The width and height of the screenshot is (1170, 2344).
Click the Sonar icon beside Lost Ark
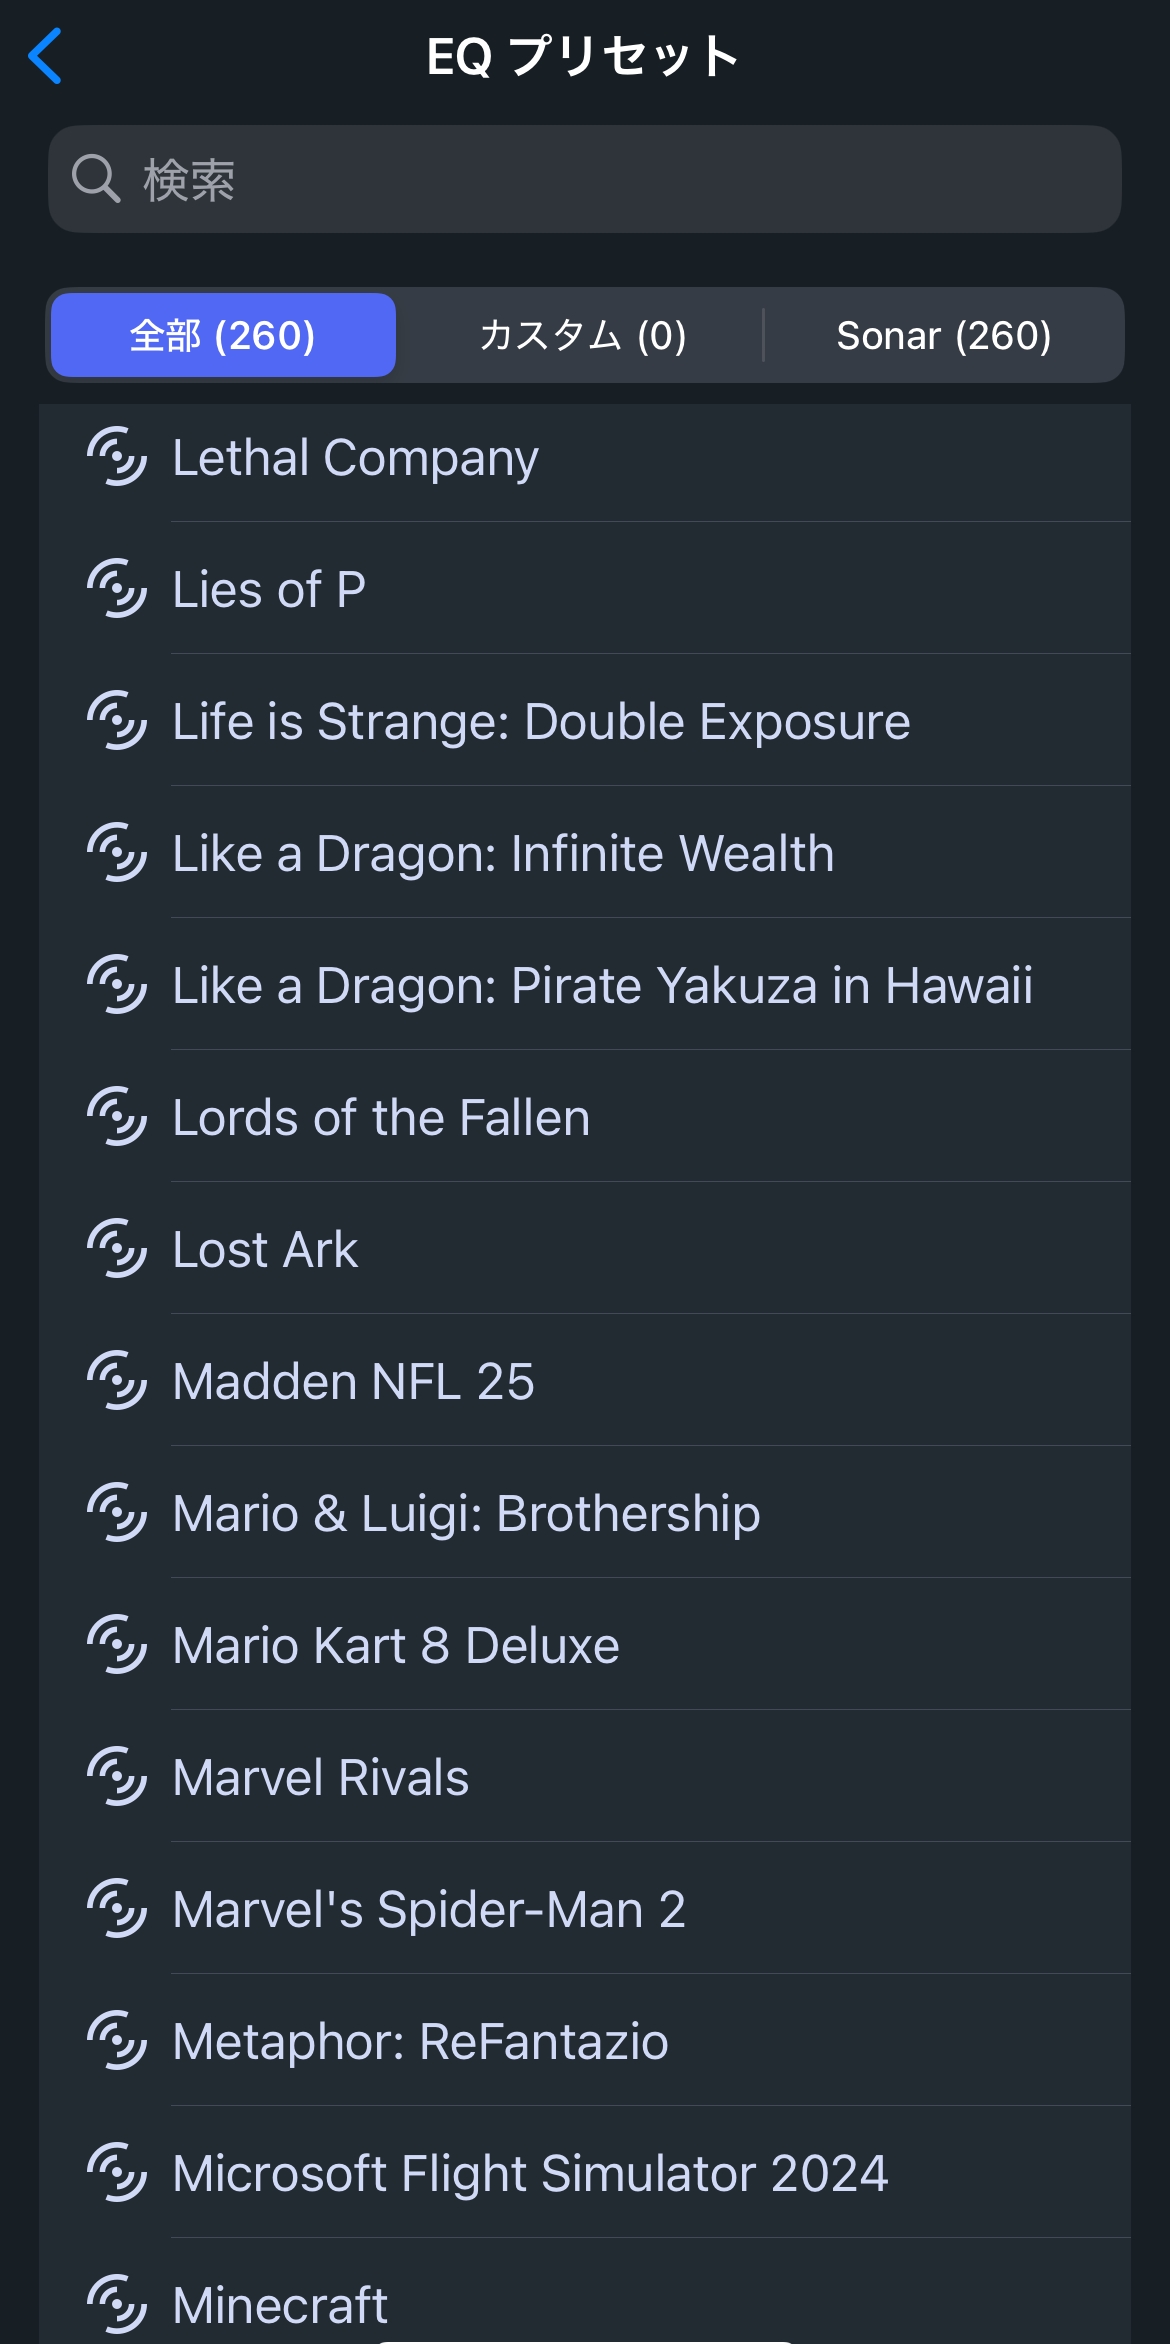point(117,1249)
